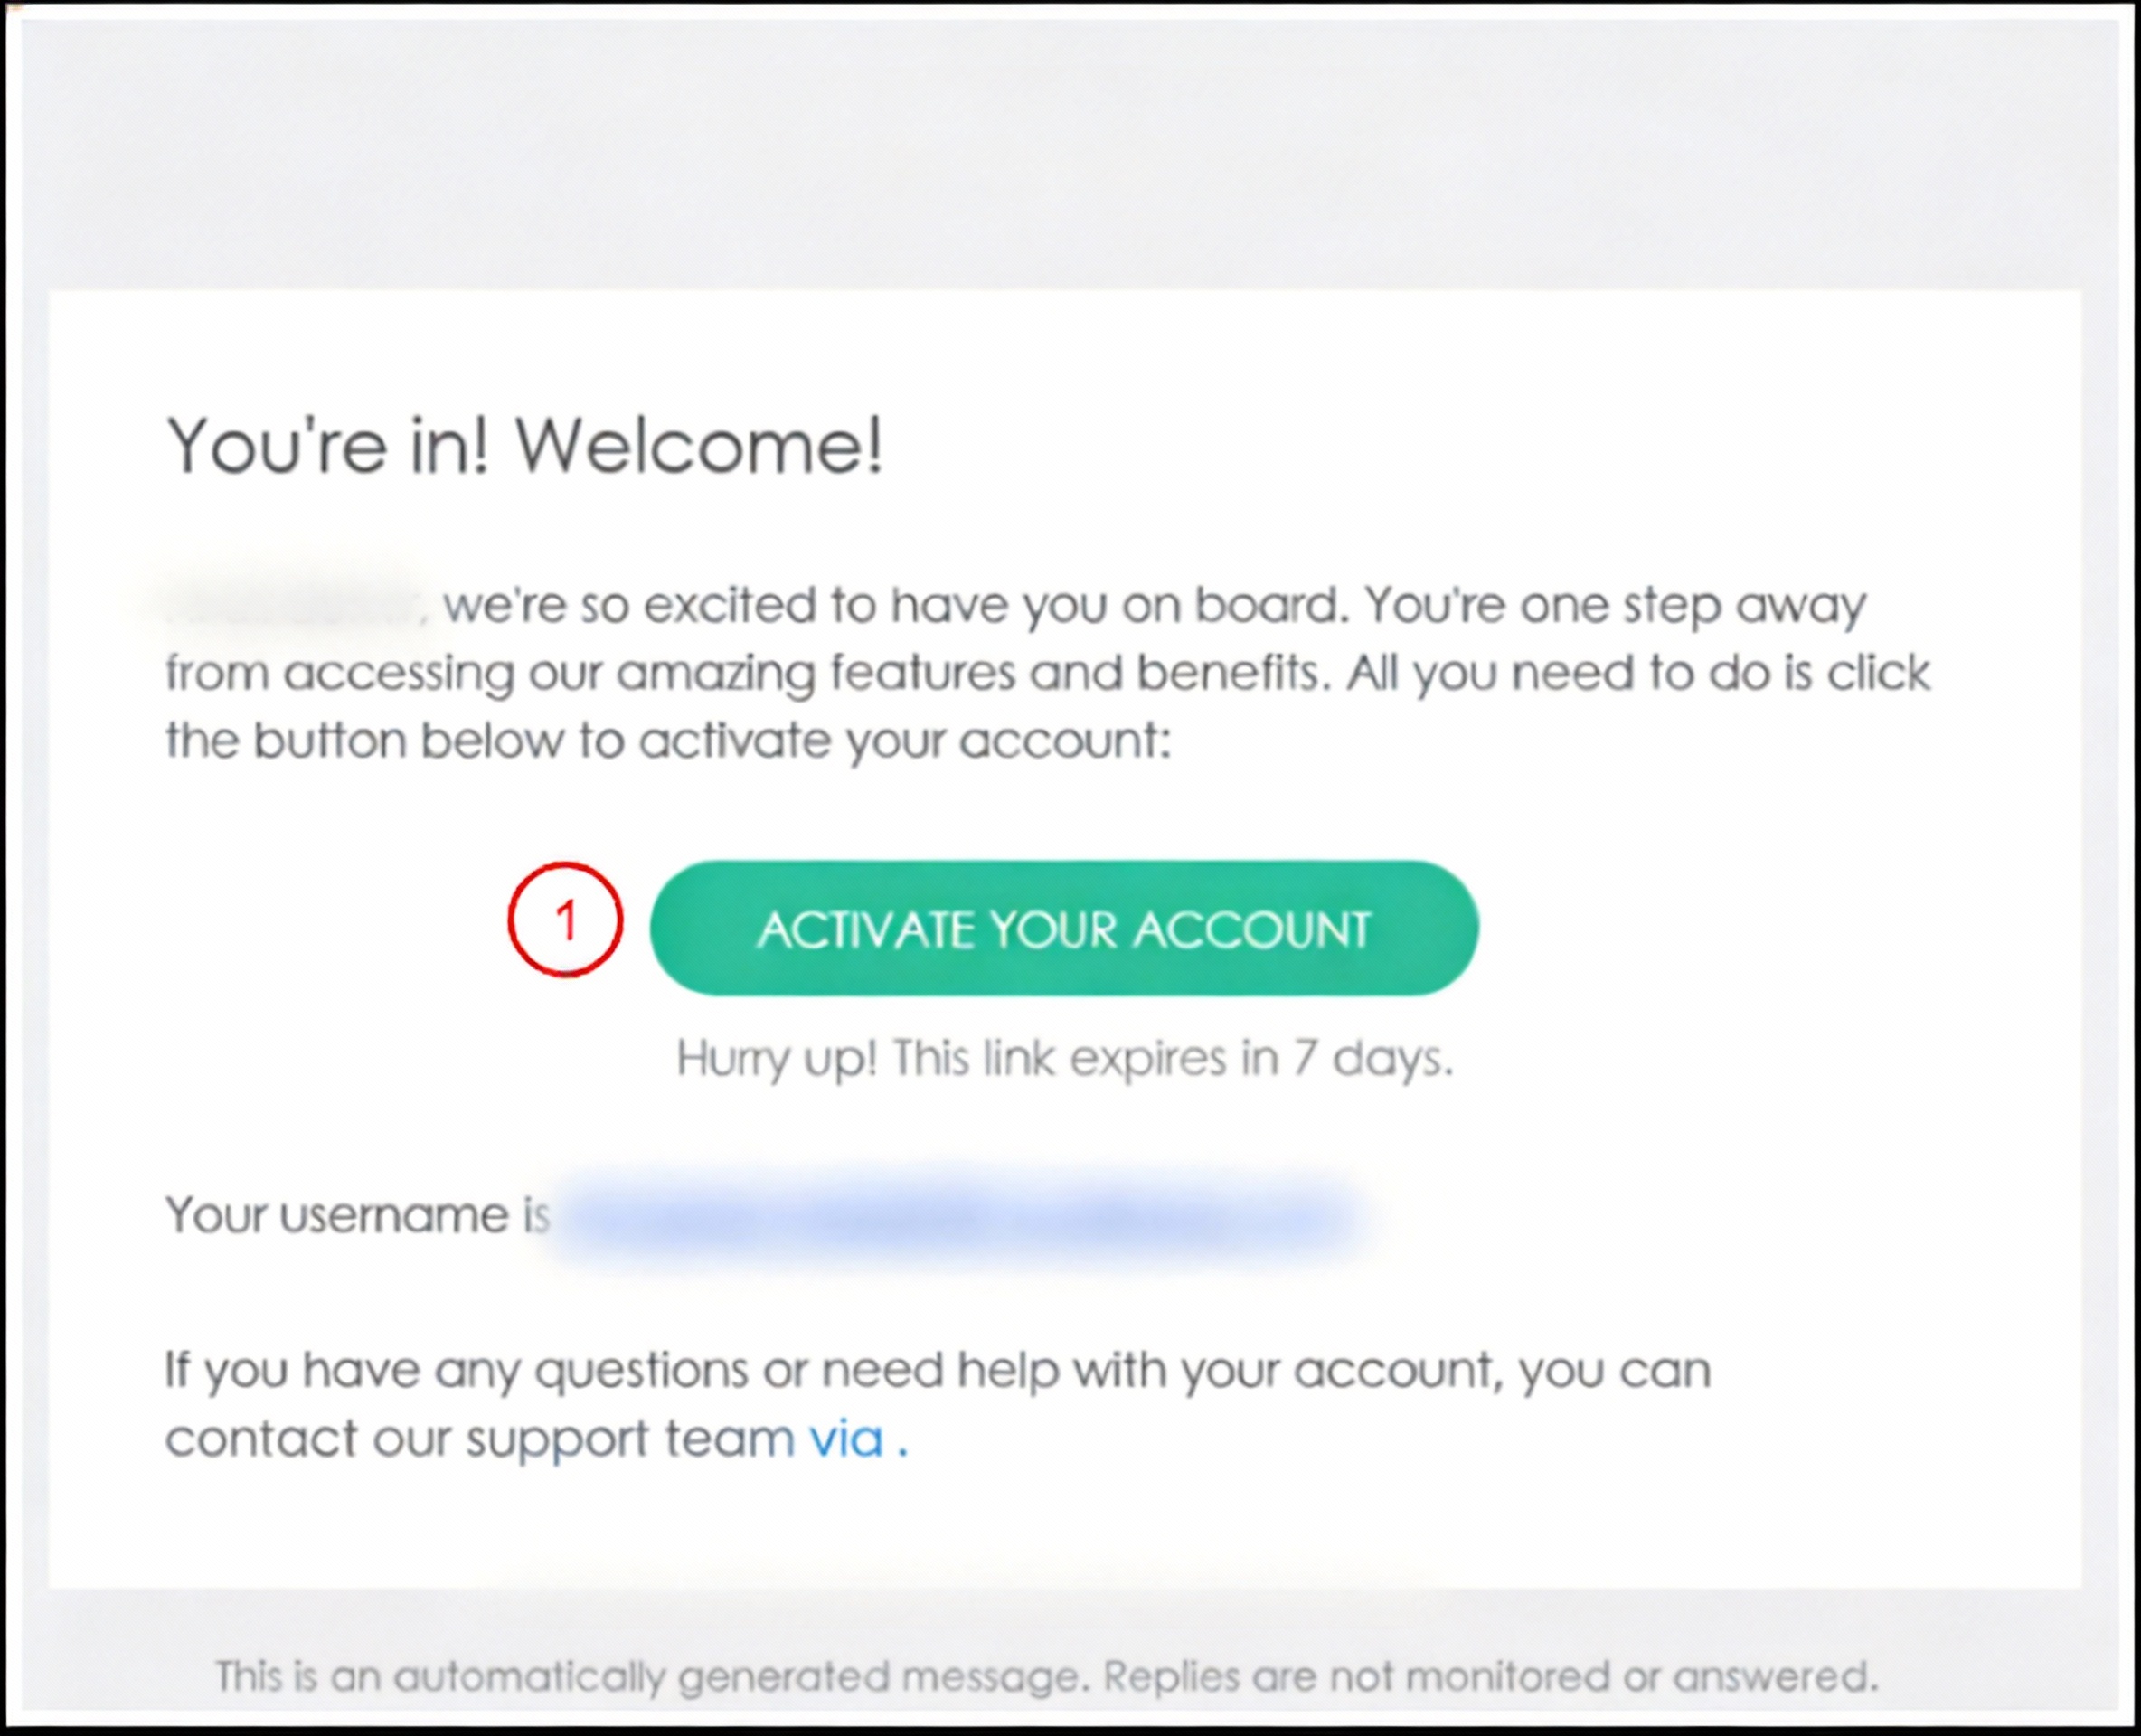
Task: Click the green Activate Your Account button
Action: (x=1063, y=928)
